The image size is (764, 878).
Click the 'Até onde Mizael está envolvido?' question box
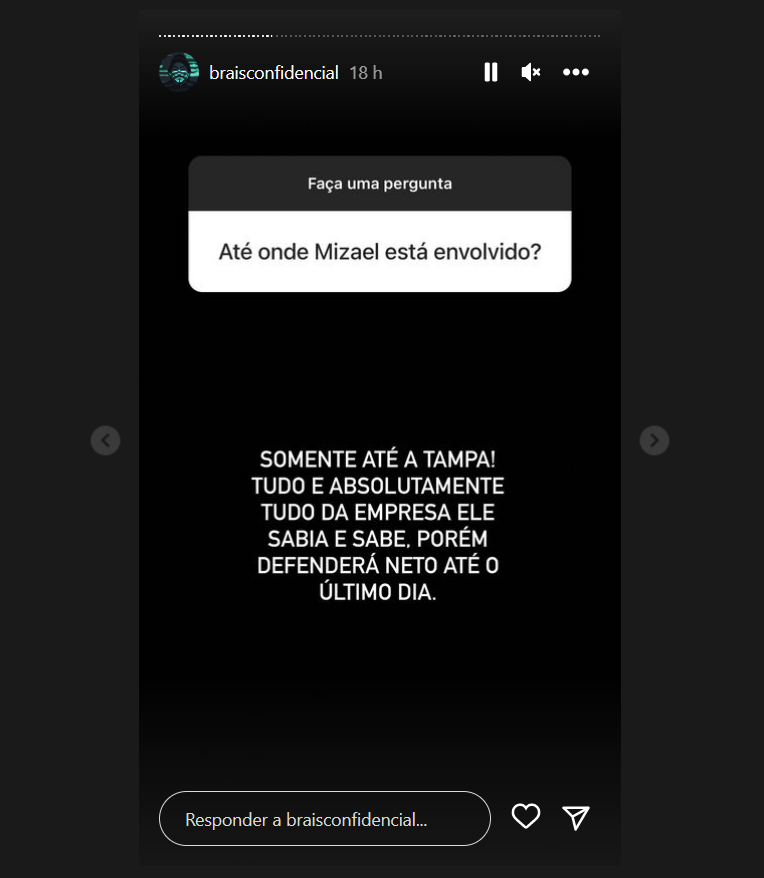pyautogui.click(x=380, y=251)
